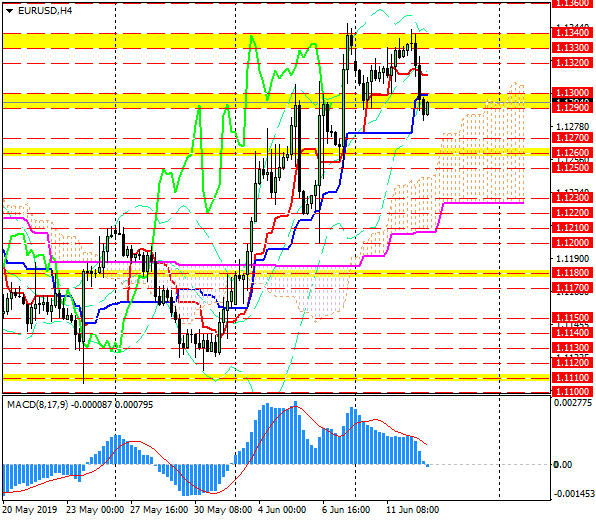Screen dimensions: 596x521
Task: Click the 1.13600 top price label
Action: [x=572, y=3]
